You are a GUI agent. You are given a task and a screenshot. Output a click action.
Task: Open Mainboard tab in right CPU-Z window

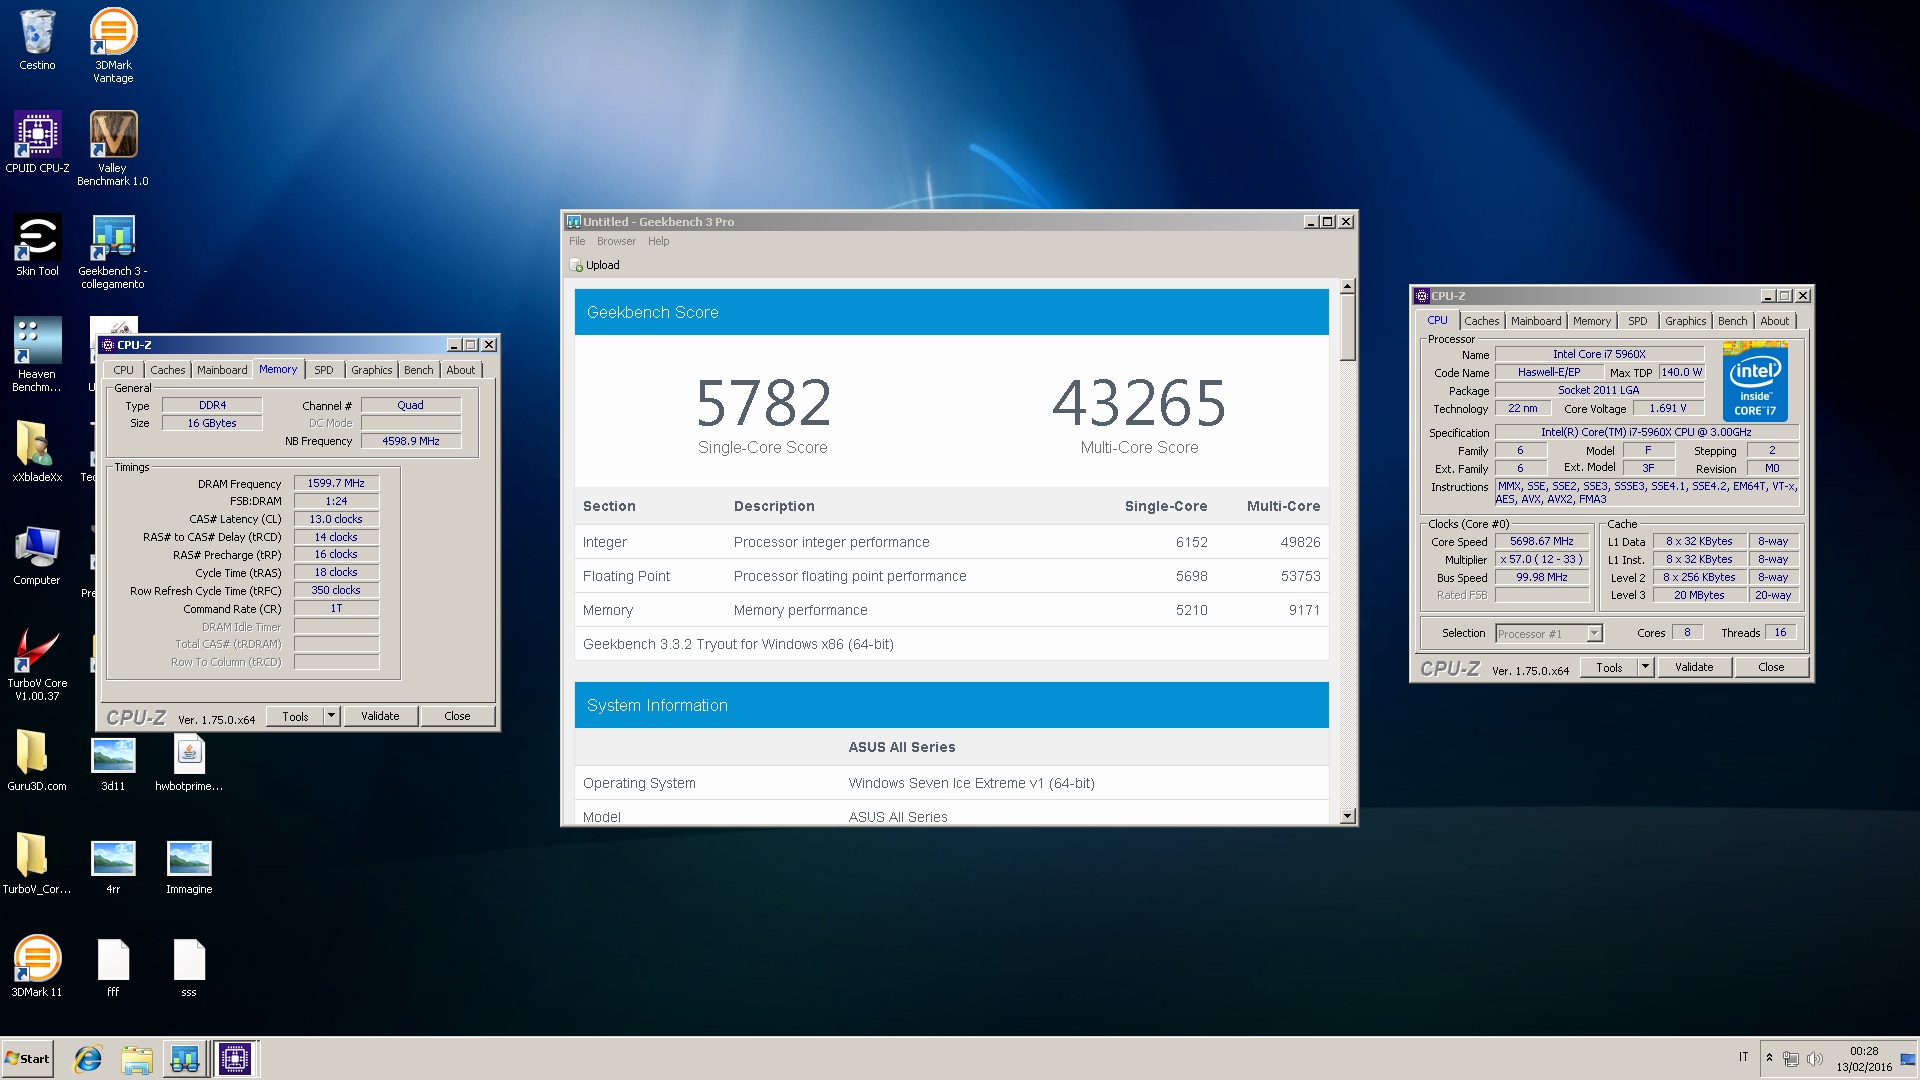click(1536, 321)
